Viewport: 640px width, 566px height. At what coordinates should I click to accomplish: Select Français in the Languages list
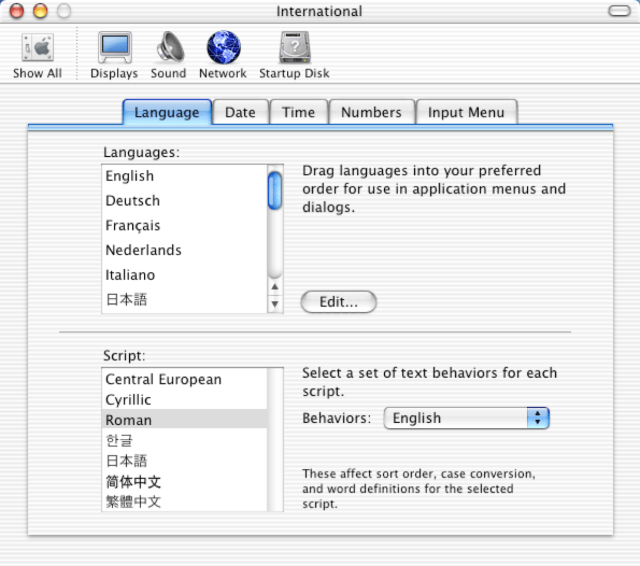click(x=184, y=225)
